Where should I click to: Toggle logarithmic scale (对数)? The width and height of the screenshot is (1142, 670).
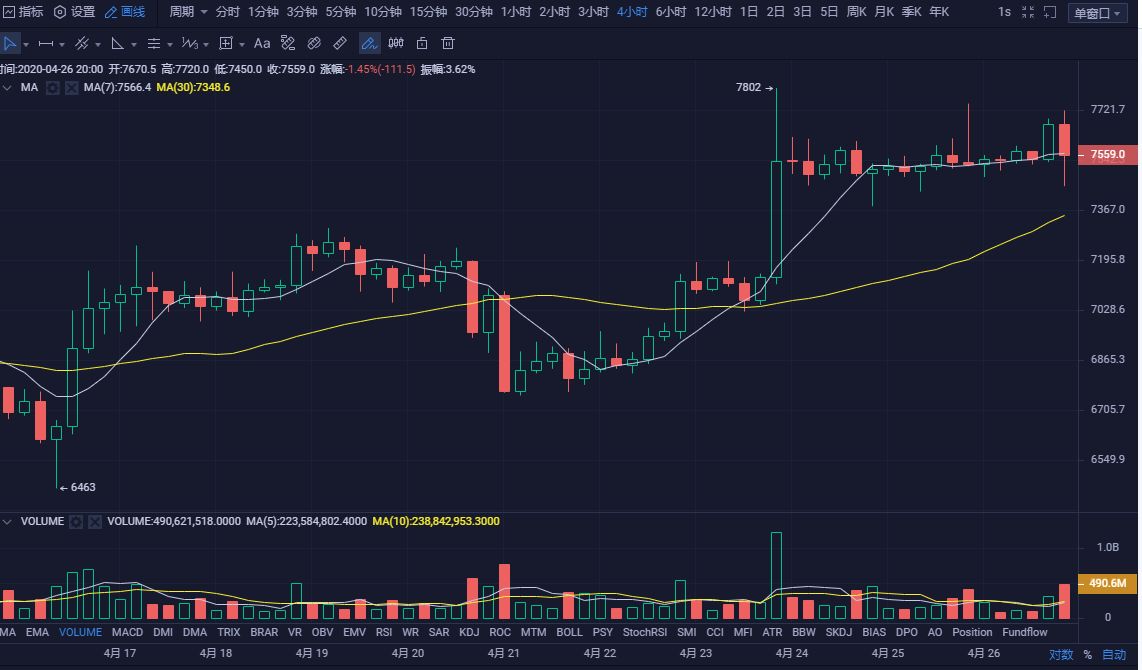(1060, 655)
